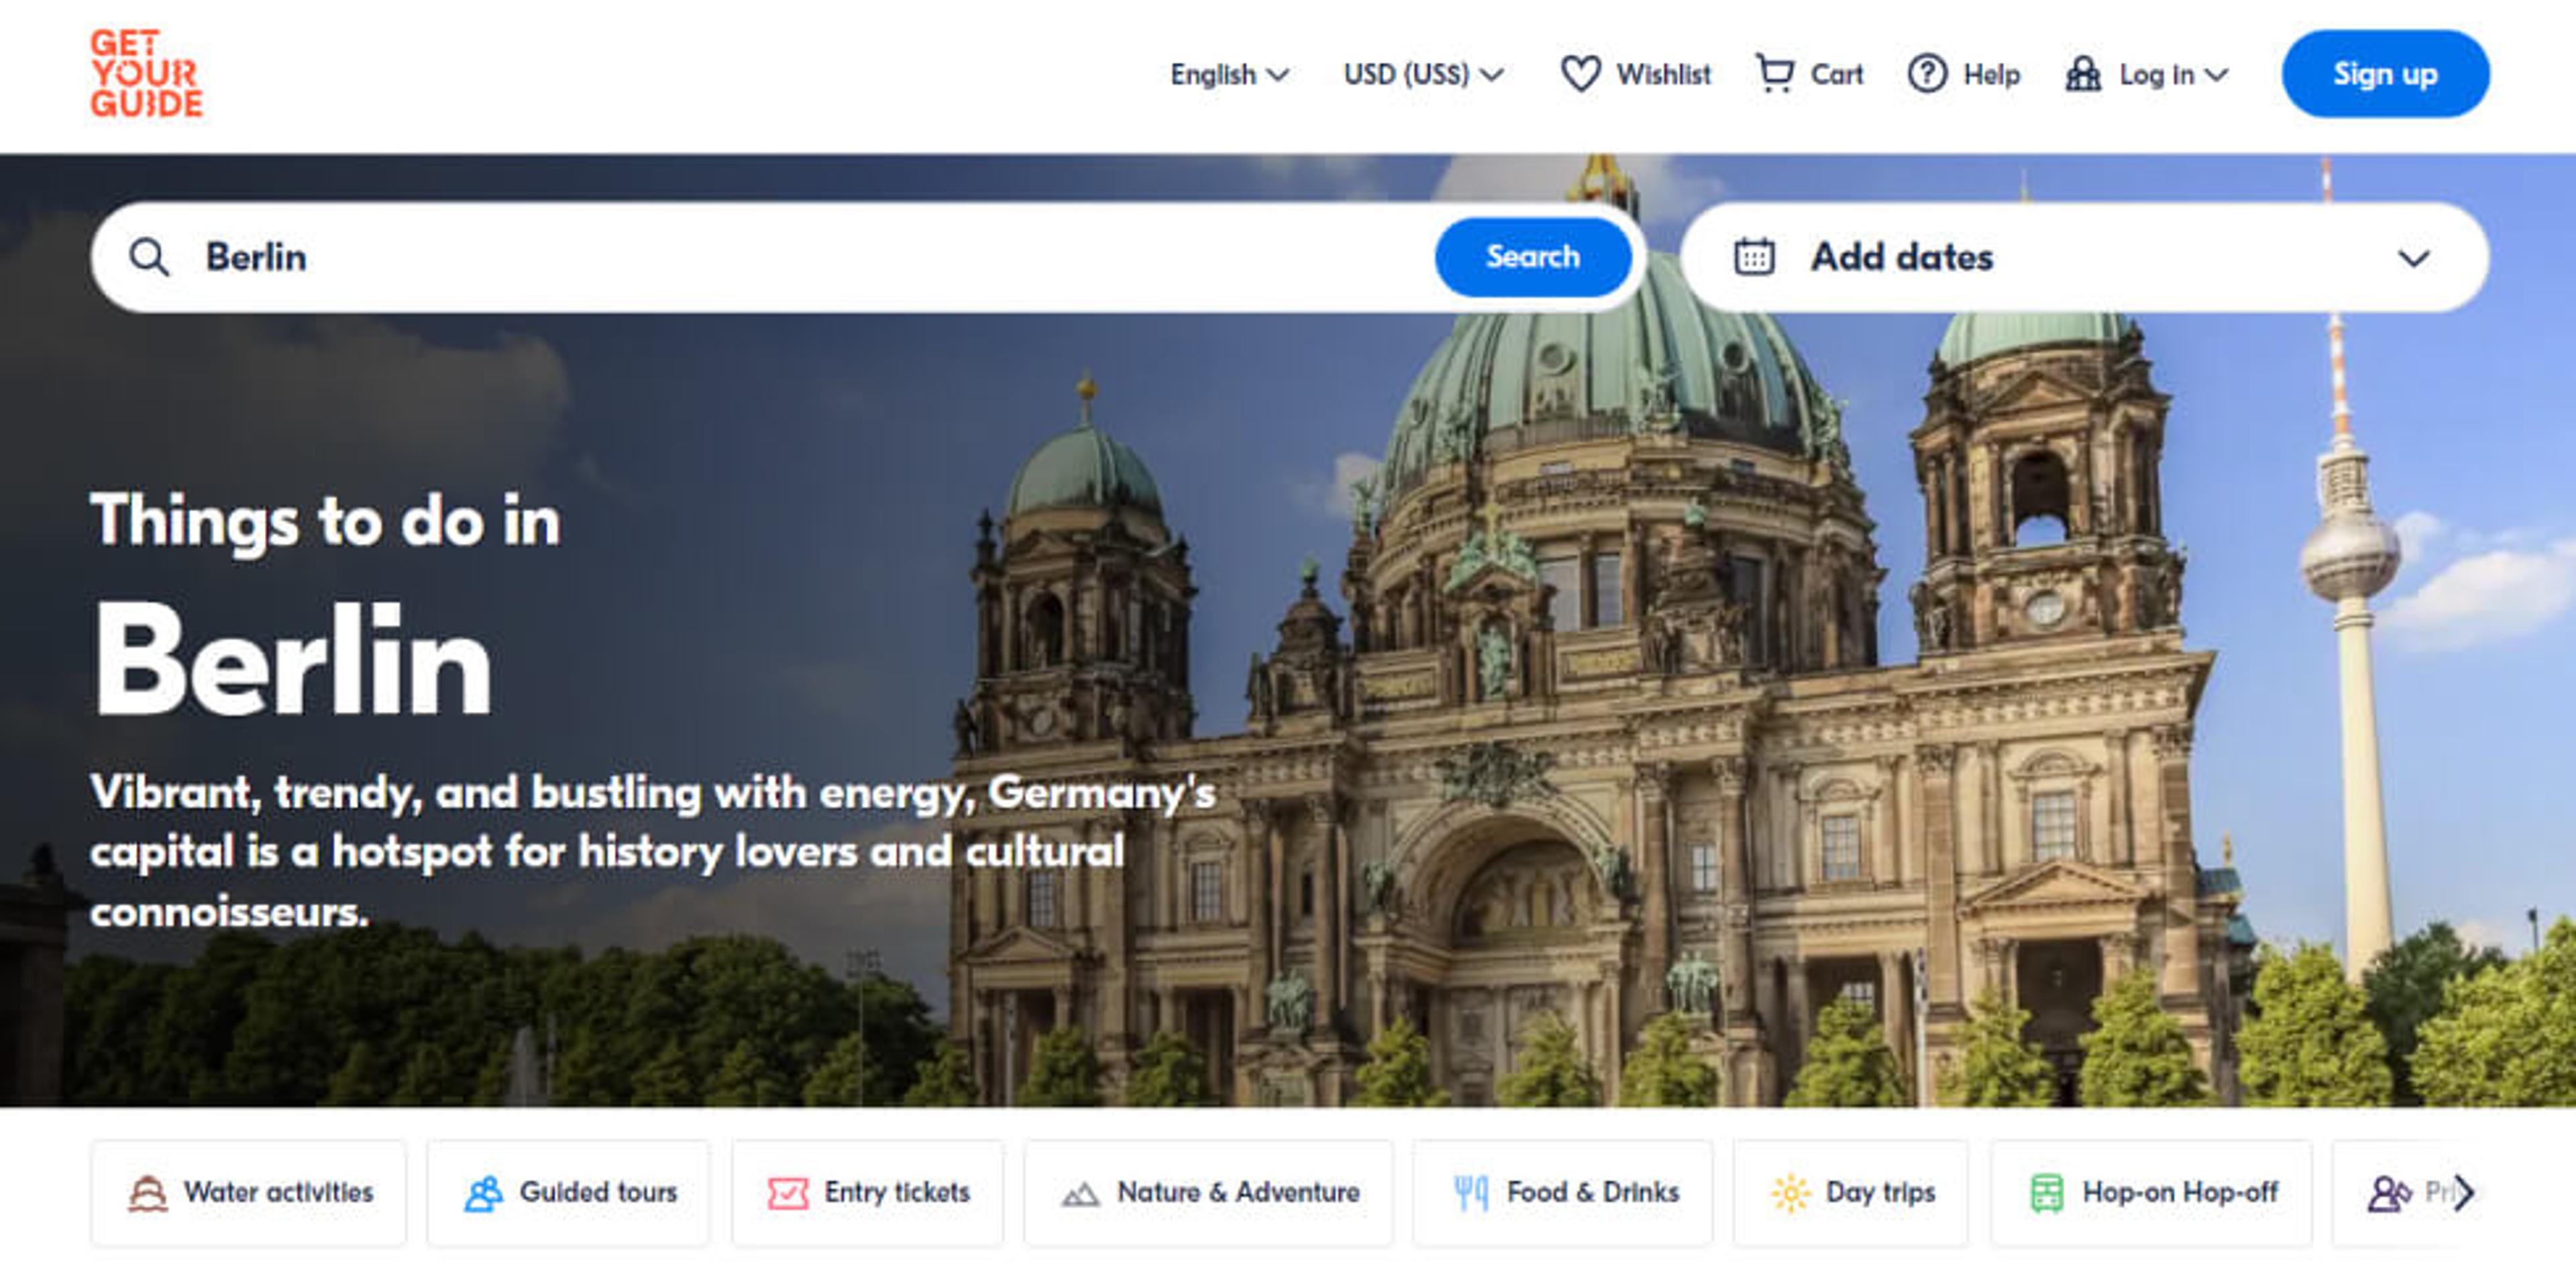Image resolution: width=2576 pixels, height=1275 pixels.
Task: Select the Water activities category
Action: coord(248,1193)
